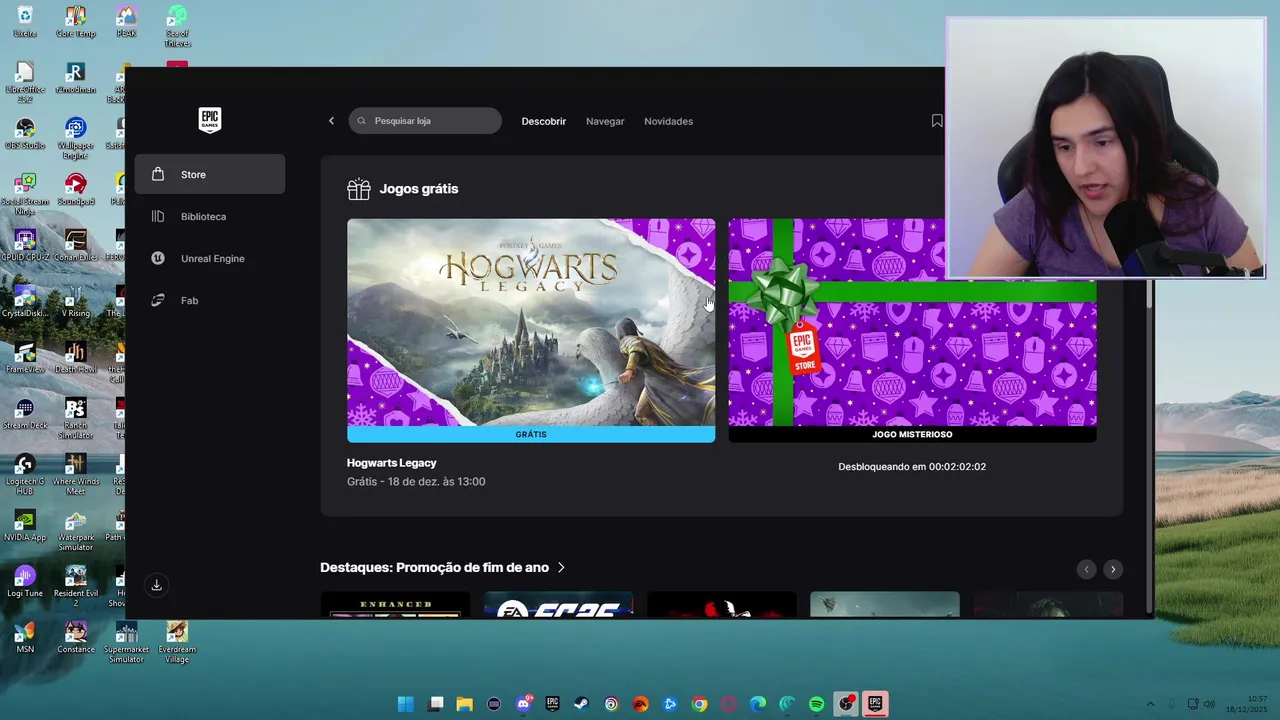Image resolution: width=1280 pixels, height=720 pixels.
Task: Open Microsoft Edge from the taskbar
Action: pyautogui.click(x=758, y=704)
